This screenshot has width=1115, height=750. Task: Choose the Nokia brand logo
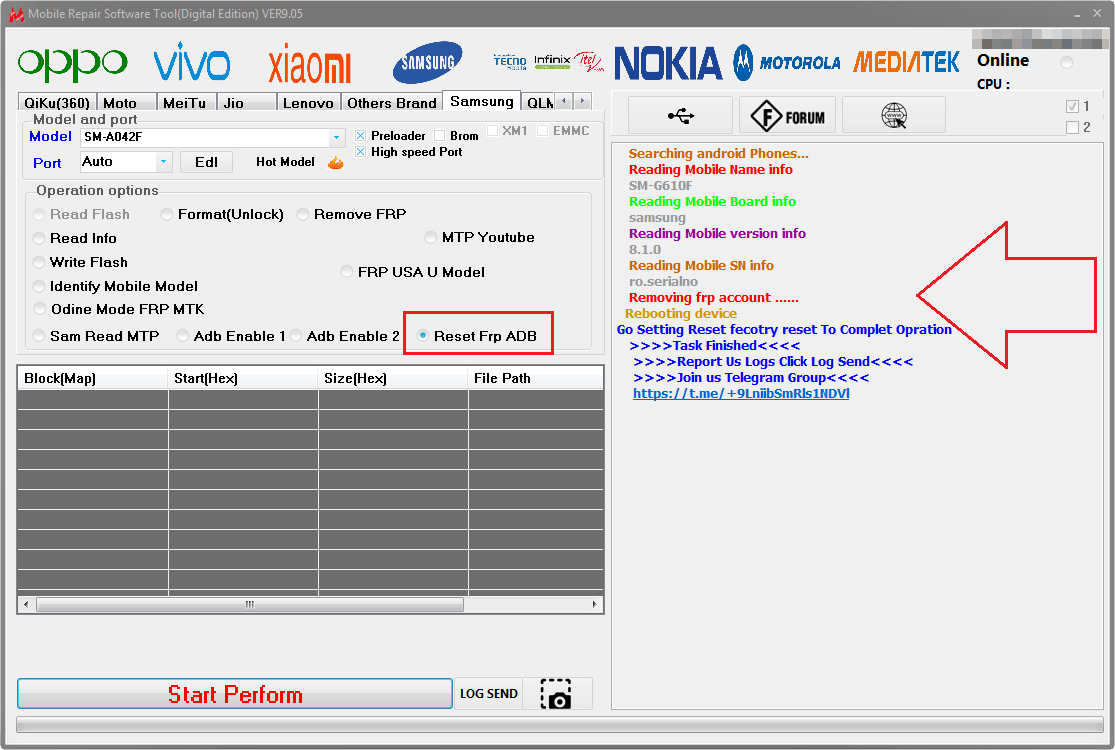[668, 63]
